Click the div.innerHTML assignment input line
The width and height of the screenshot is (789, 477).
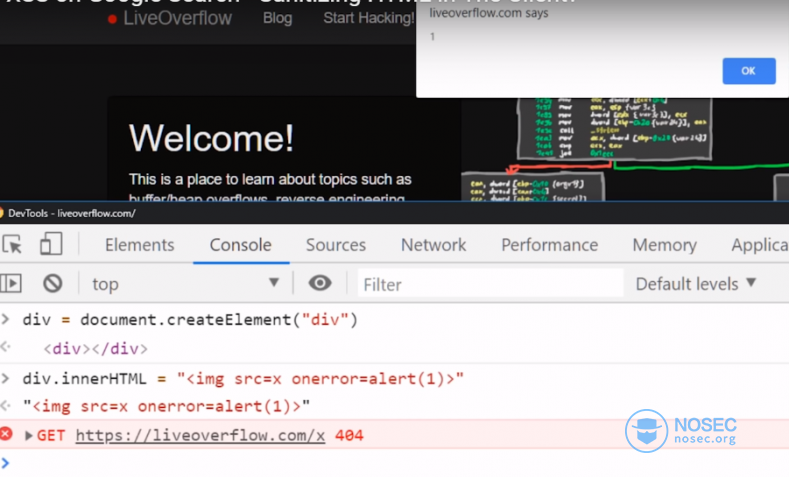click(243, 378)
